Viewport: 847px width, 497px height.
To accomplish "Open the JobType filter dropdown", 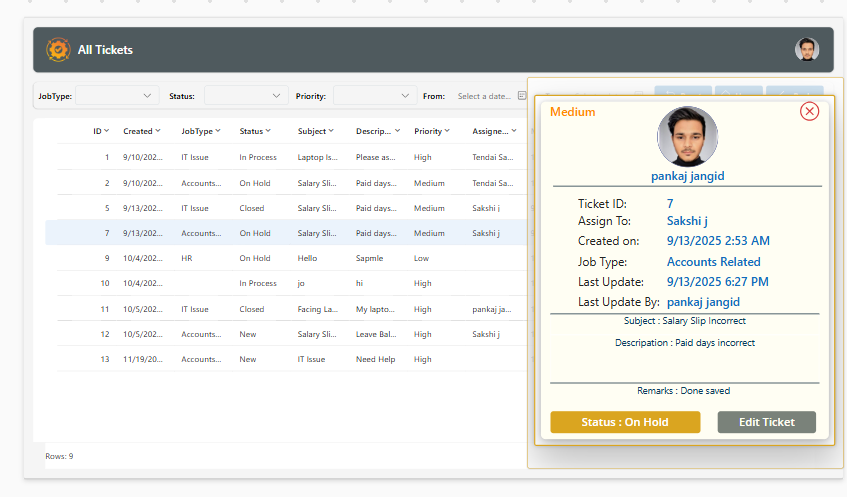I will (x=117, y=96).
